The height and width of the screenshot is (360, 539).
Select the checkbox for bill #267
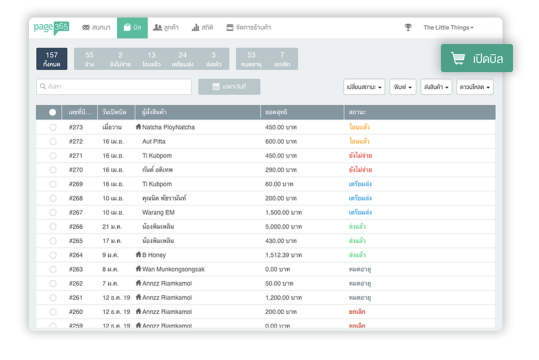click(x=53, y=212)
